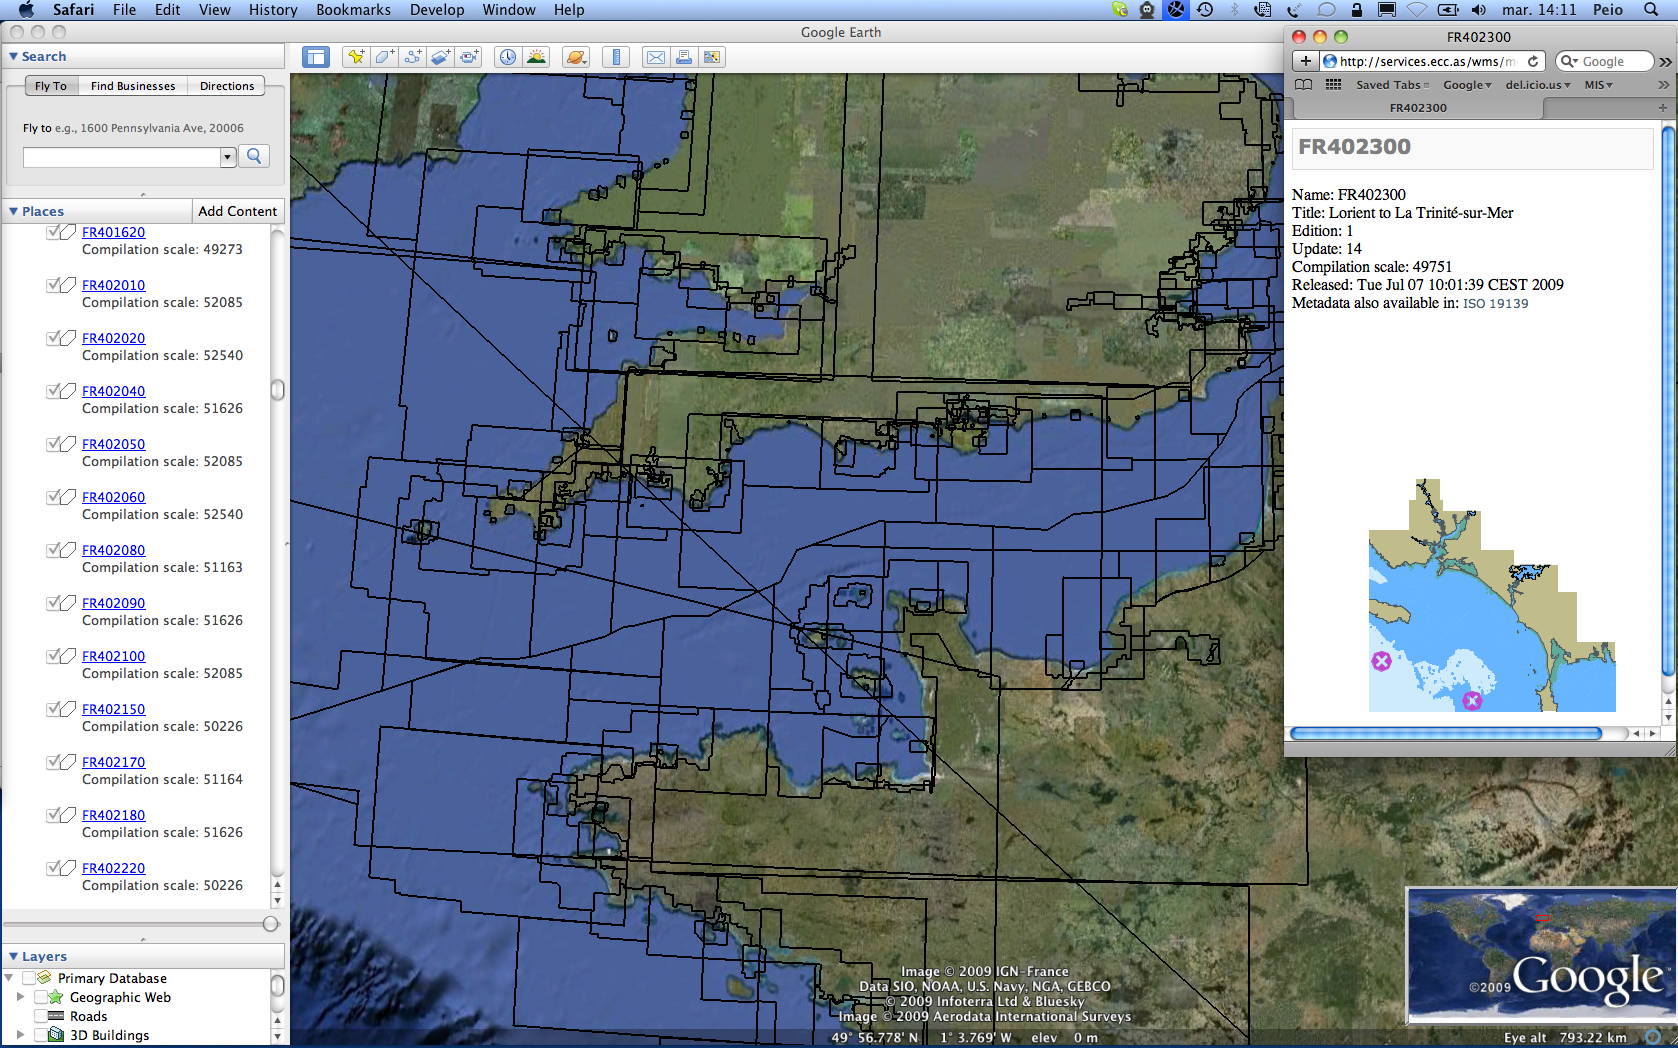Click the Wi-Fi icon in menu bar

tap(1417, 10)
